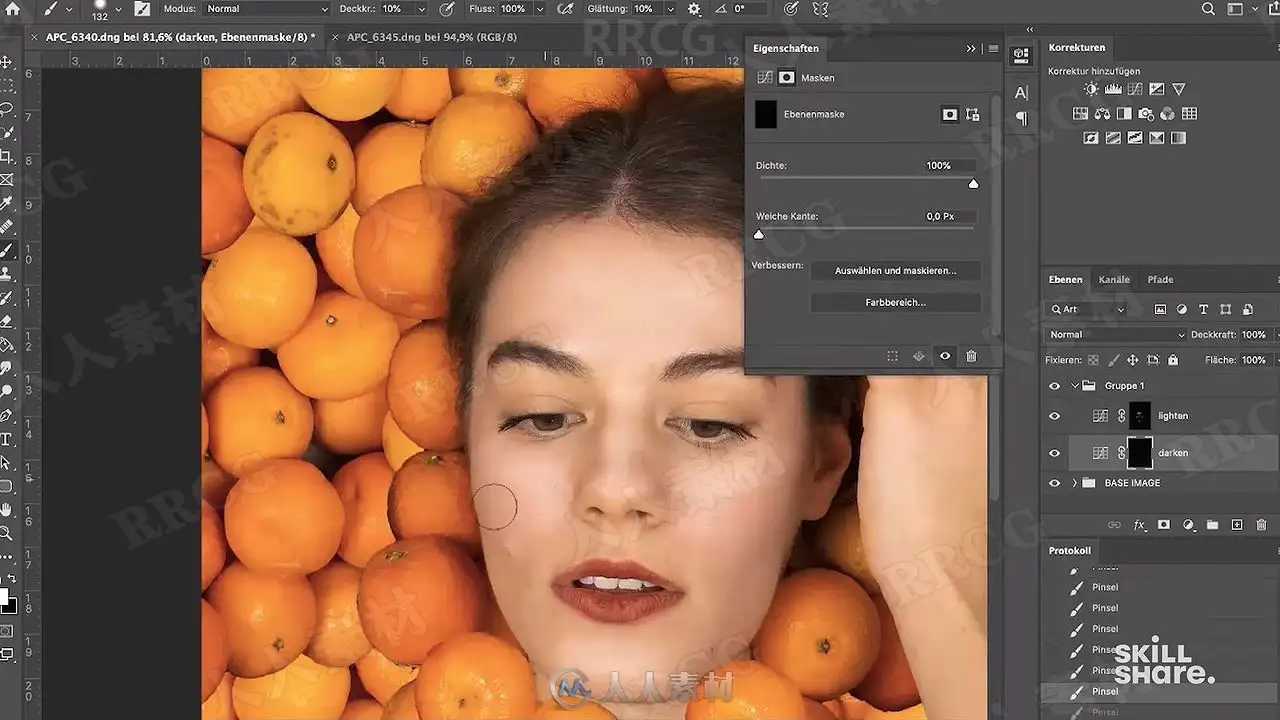The height and width of the screenshot is (720, 1280).
Task: Select the darken layer mask thumbnail
Action: (x=1139, y=453)
